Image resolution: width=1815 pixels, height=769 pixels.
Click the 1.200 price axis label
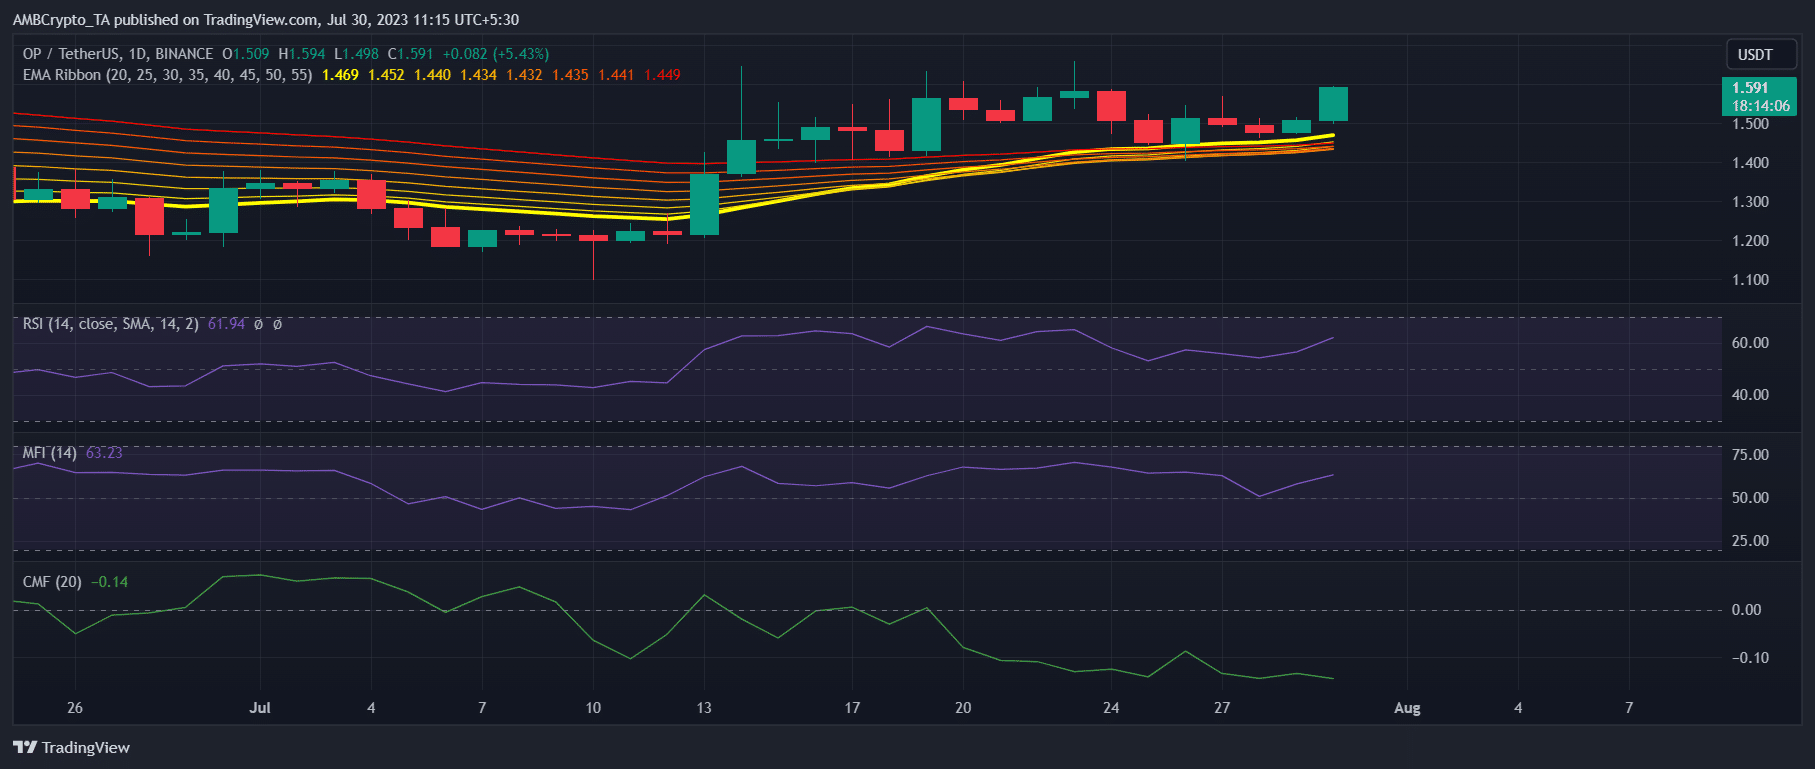coord(1750,241)
